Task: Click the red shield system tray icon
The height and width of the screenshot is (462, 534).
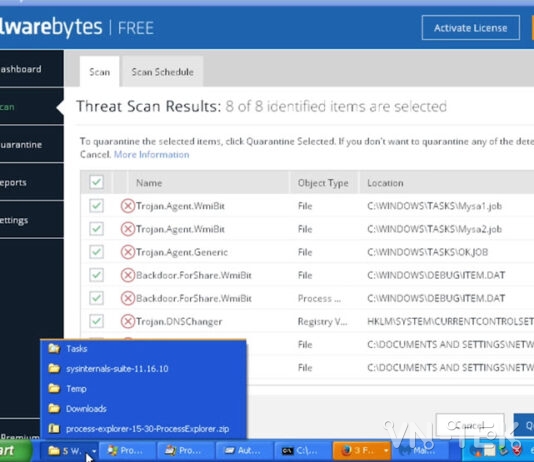Action: click(516, 451)
